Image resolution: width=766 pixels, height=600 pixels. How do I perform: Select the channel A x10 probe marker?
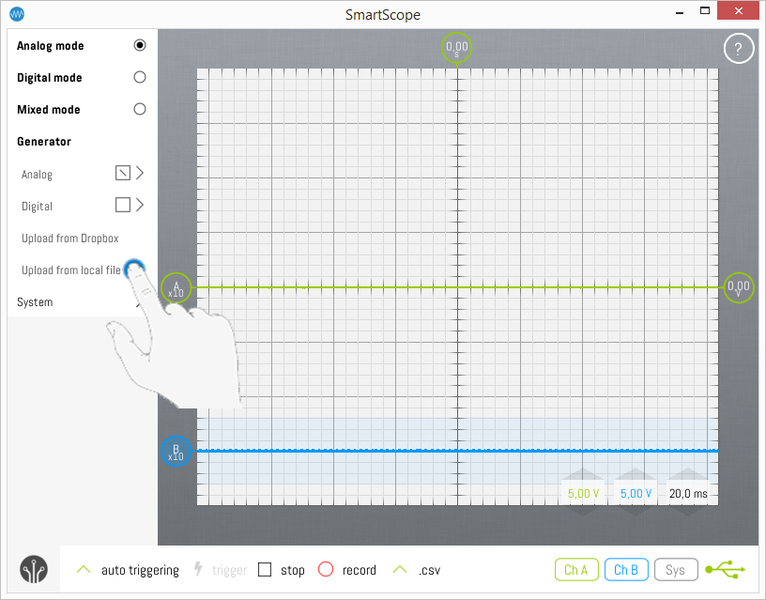176,288
